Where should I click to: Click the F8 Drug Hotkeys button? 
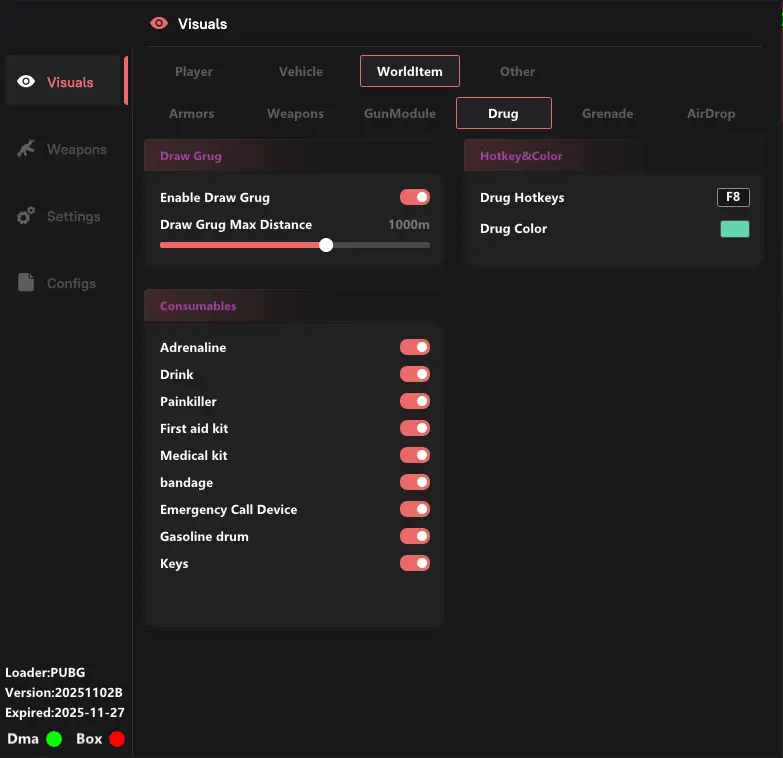tap(733, 197)
